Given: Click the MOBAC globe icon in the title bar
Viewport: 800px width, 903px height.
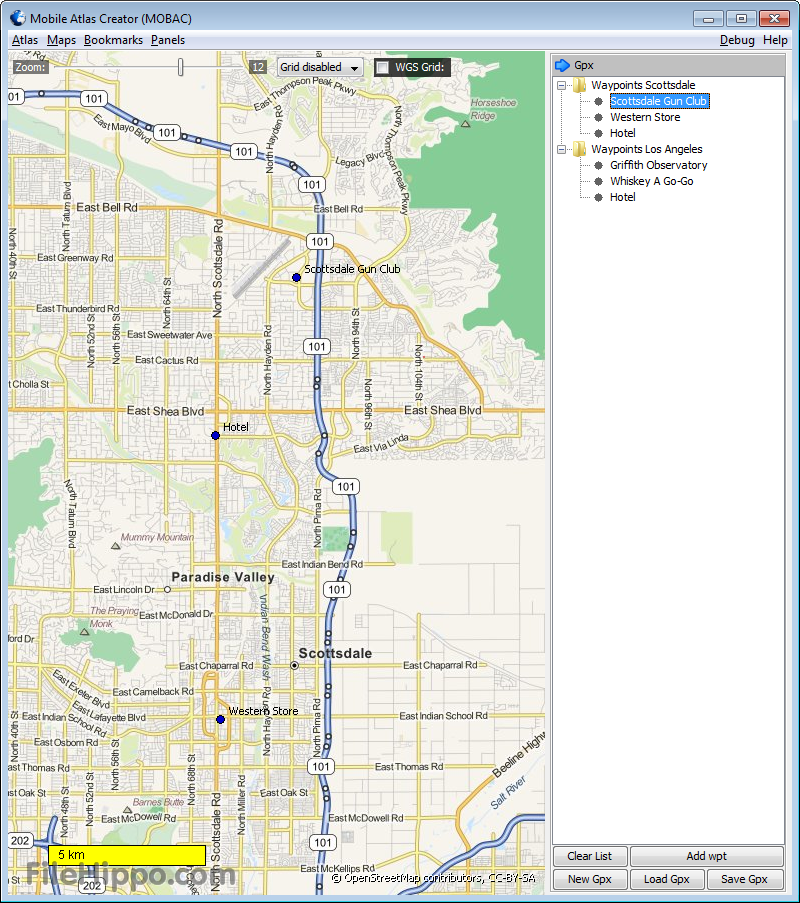Looking at the screenshot, I should (x=16, y=17).
